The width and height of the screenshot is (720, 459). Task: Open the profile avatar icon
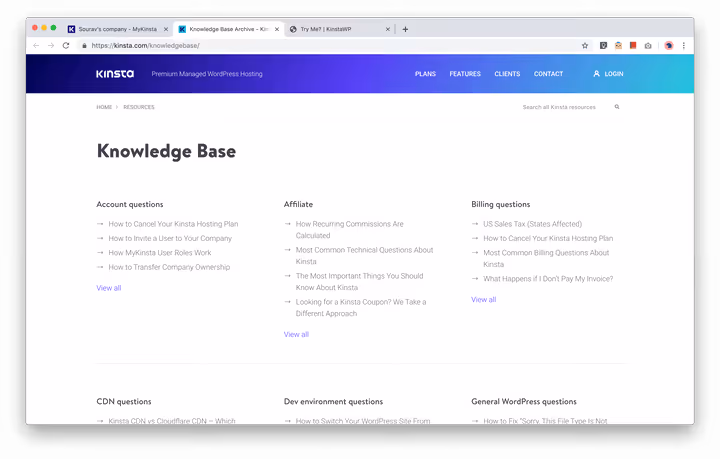click(669, 45)
